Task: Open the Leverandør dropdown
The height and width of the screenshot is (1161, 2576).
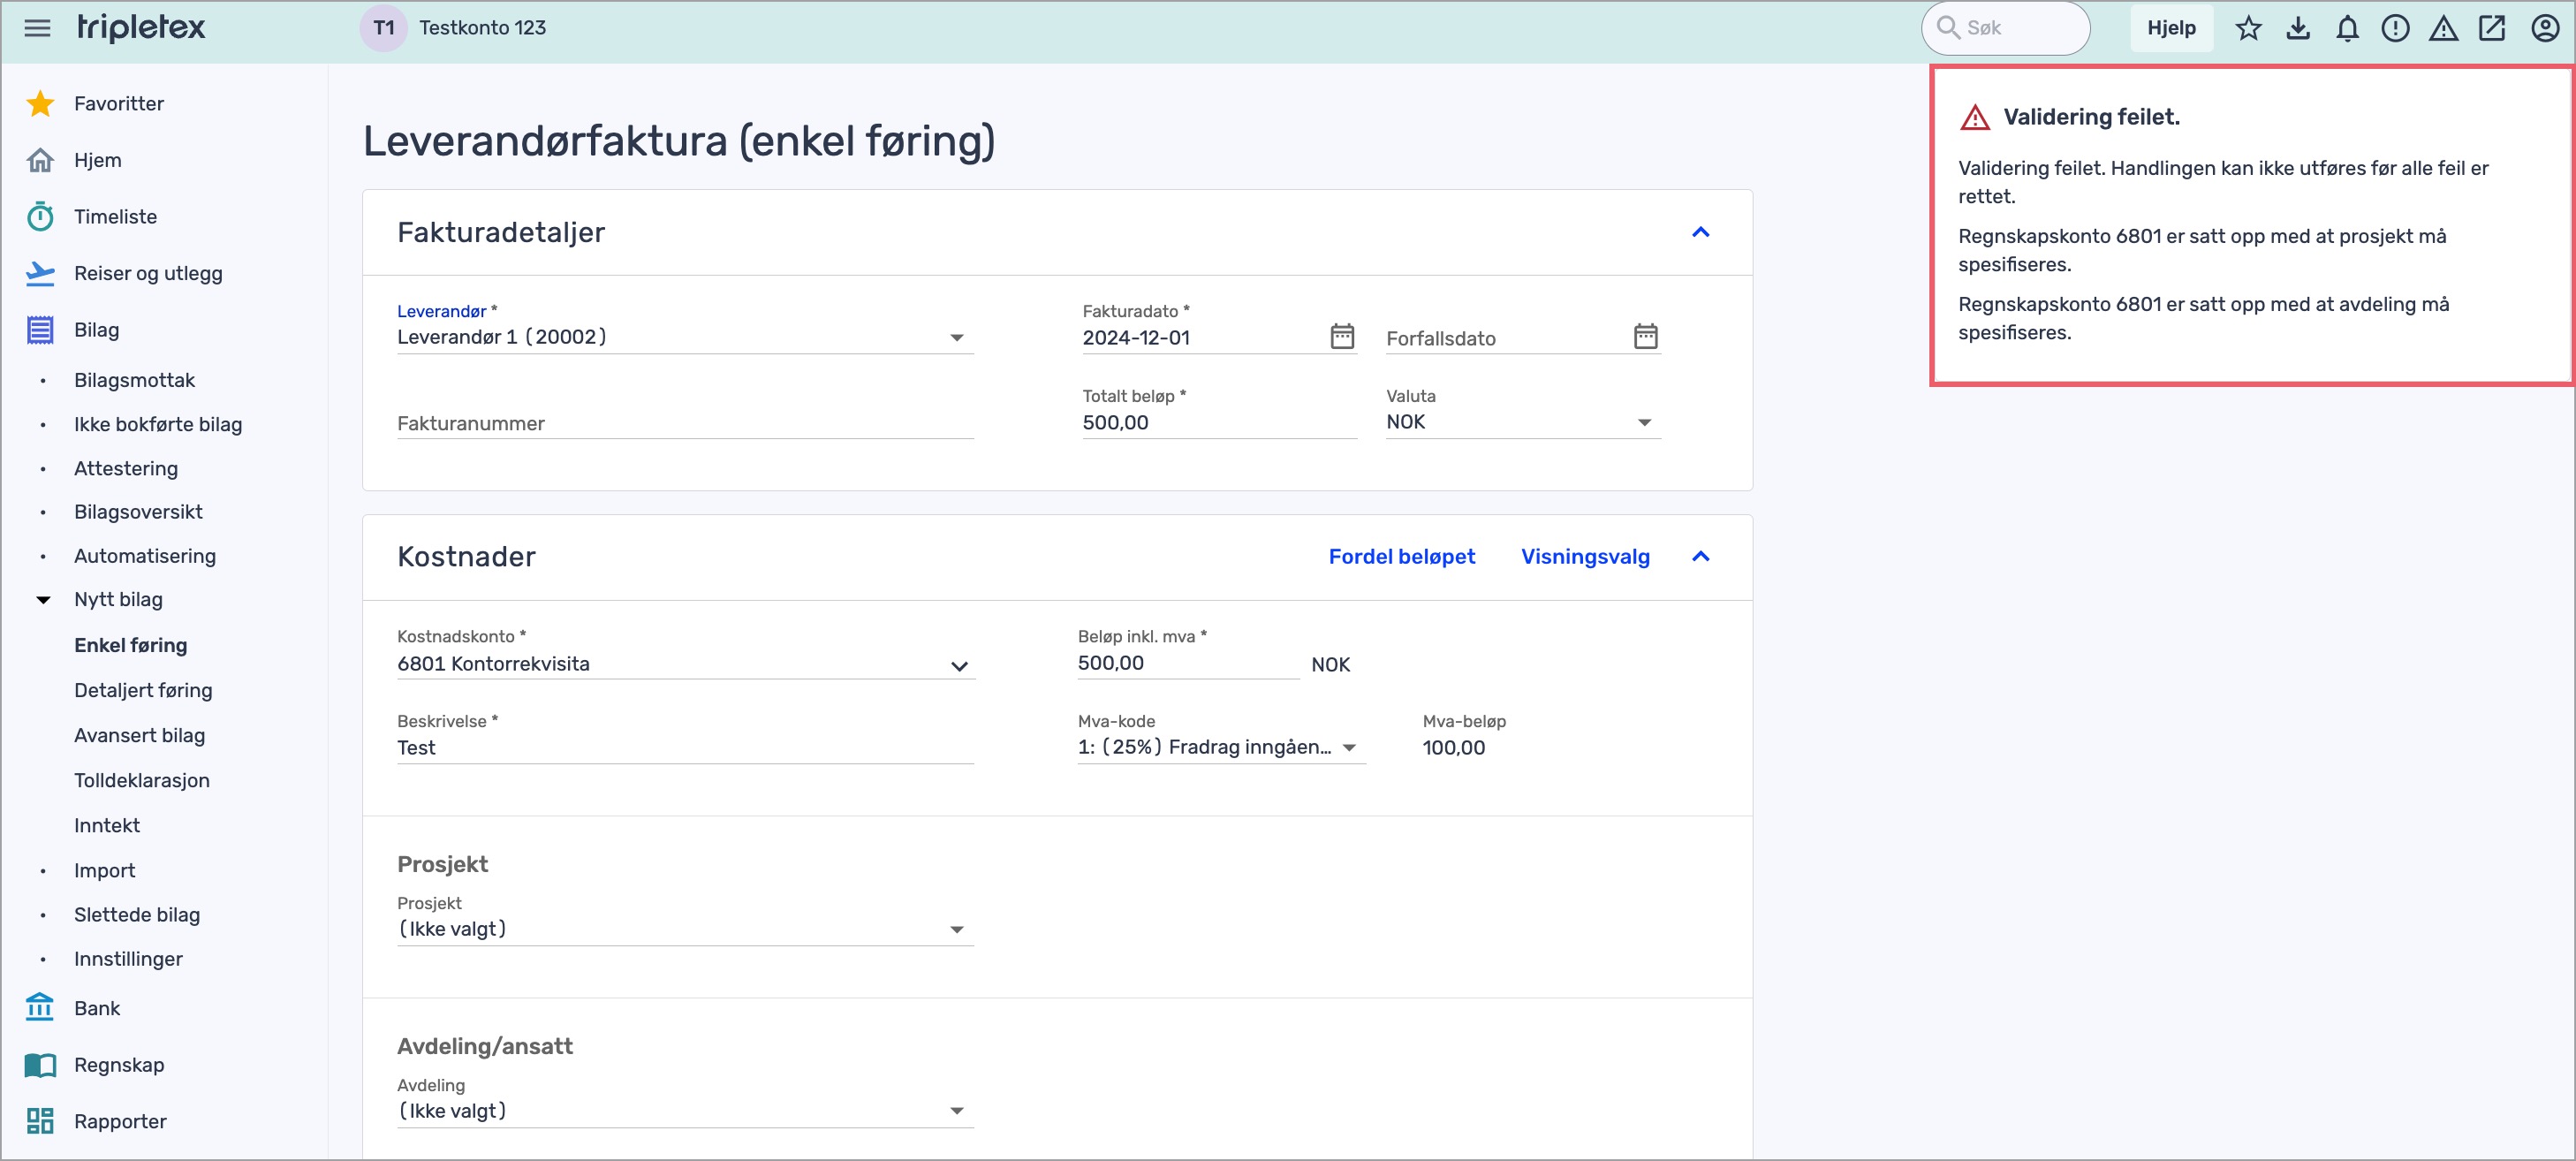Action: click(x=685, y=337)
